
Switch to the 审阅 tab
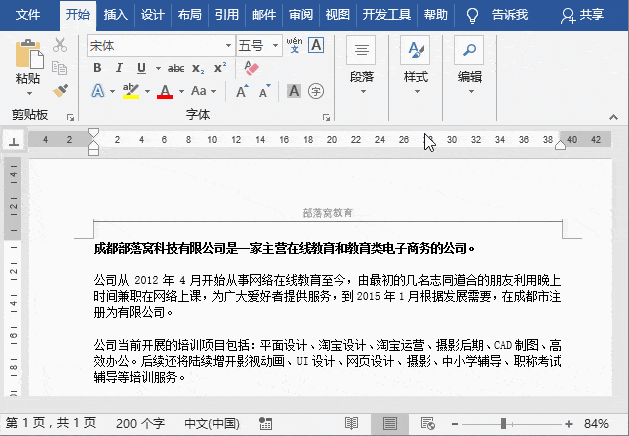(x=300, y=15)
